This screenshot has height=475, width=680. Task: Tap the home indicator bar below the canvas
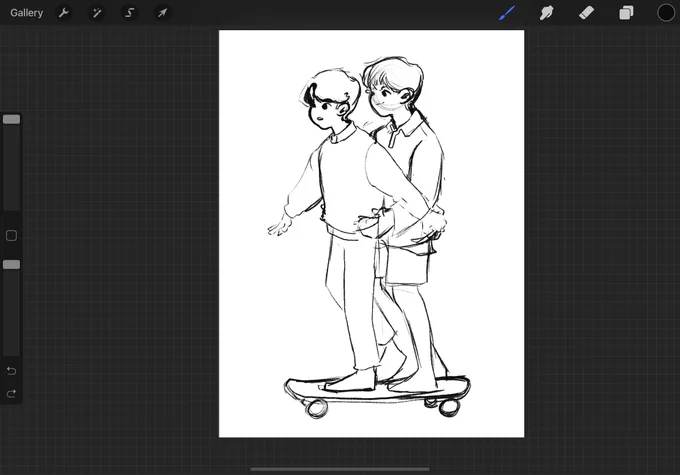(x=340, y=469)
